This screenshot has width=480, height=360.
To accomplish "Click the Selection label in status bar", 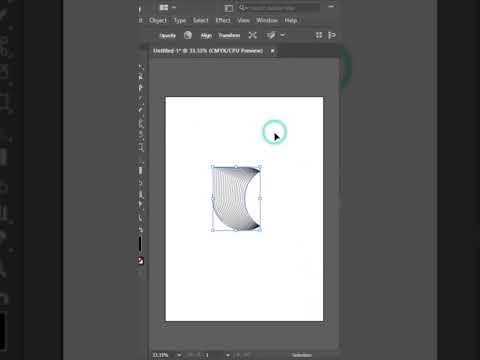I will click(302, 355).
